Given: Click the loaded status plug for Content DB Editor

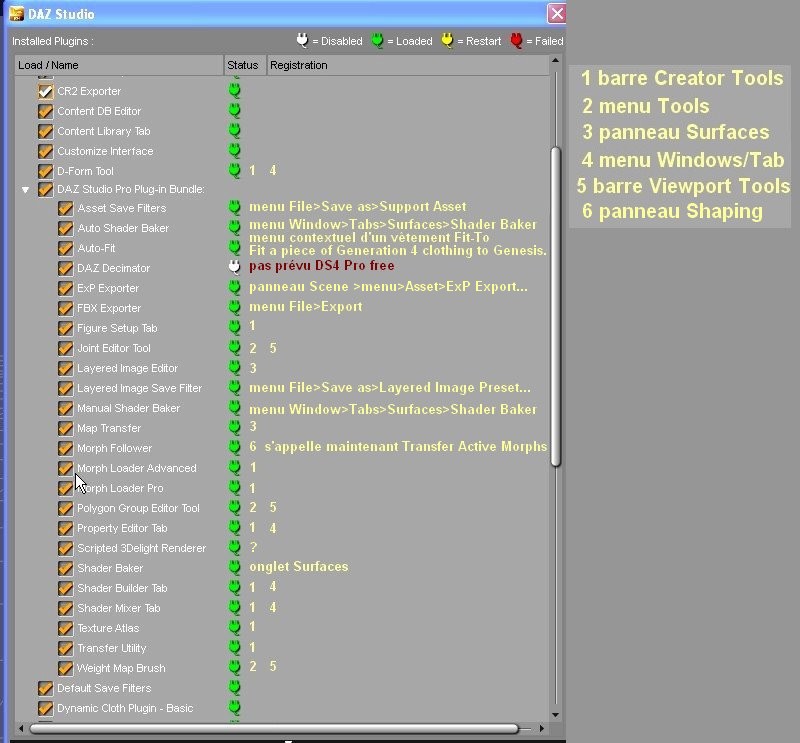Looking at the screenshot, I should tap(234, 111).
